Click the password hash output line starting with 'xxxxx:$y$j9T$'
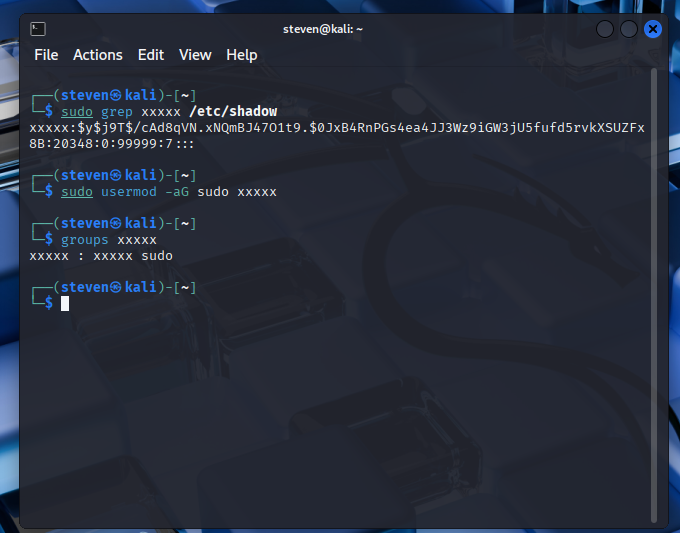 (x=337, y=127)
